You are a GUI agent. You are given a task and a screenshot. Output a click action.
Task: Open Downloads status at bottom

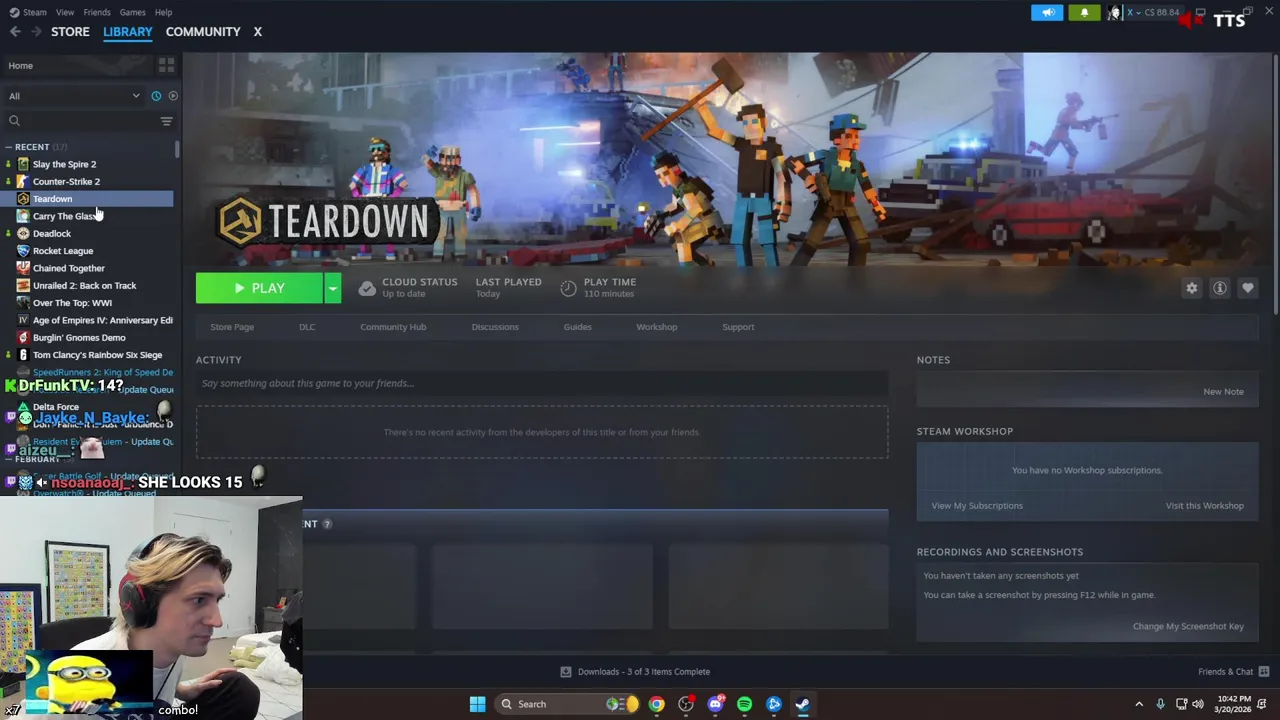[635, 672]
